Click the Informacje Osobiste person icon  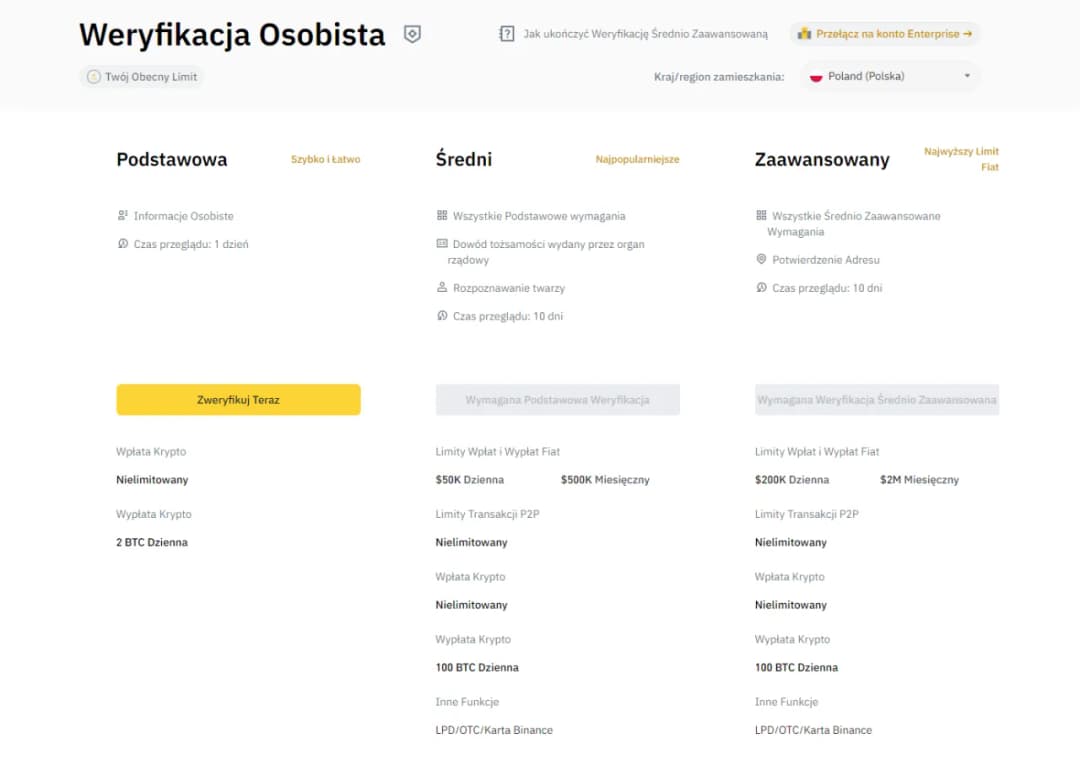[x=124, y=215]
